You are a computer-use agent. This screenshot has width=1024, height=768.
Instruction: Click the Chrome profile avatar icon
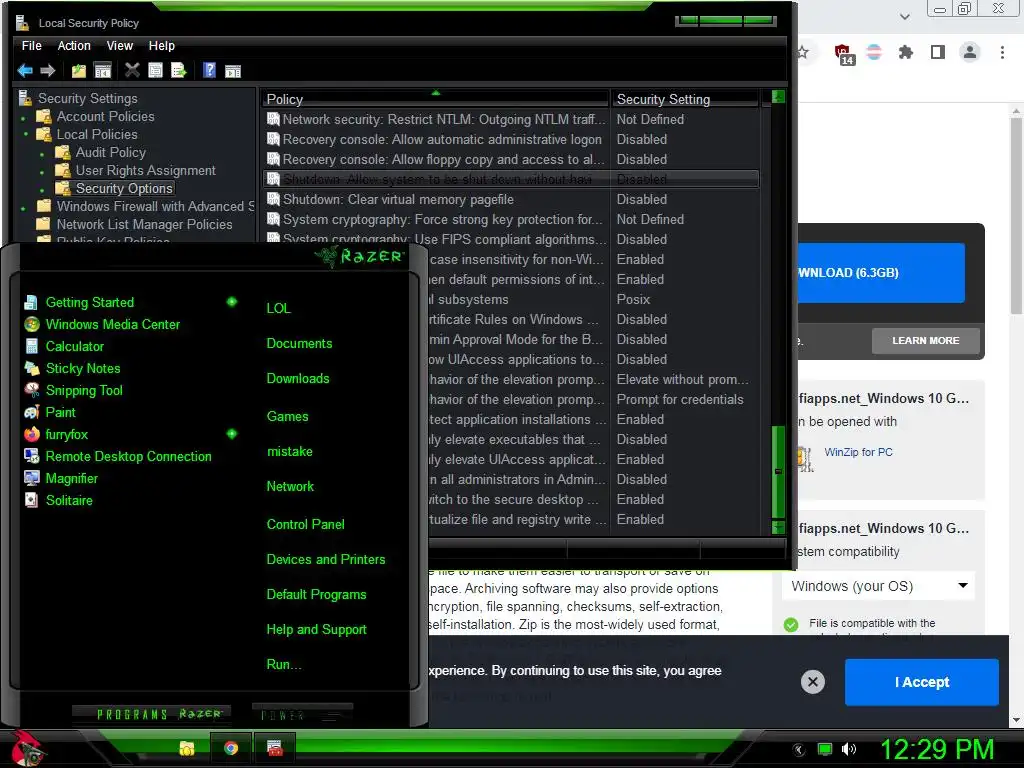pos(970,52)
